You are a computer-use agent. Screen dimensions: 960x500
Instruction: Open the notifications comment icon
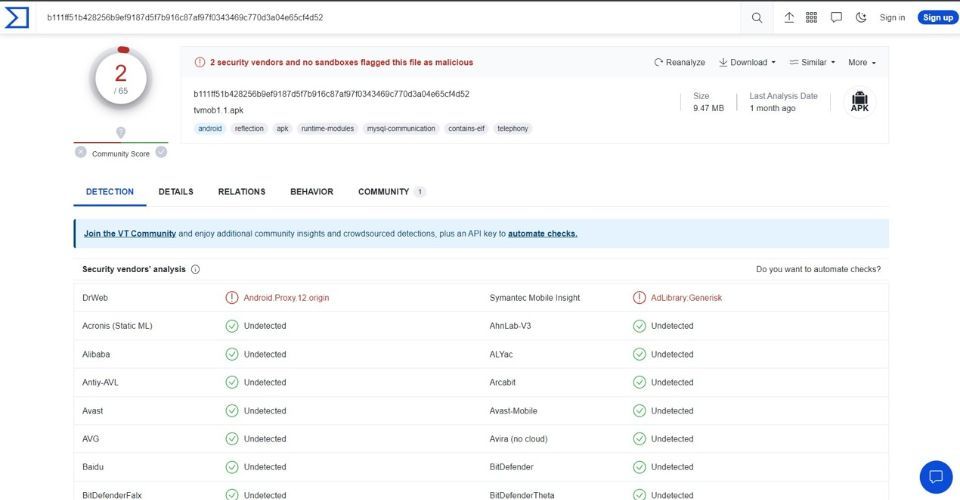tap(836, 18)
